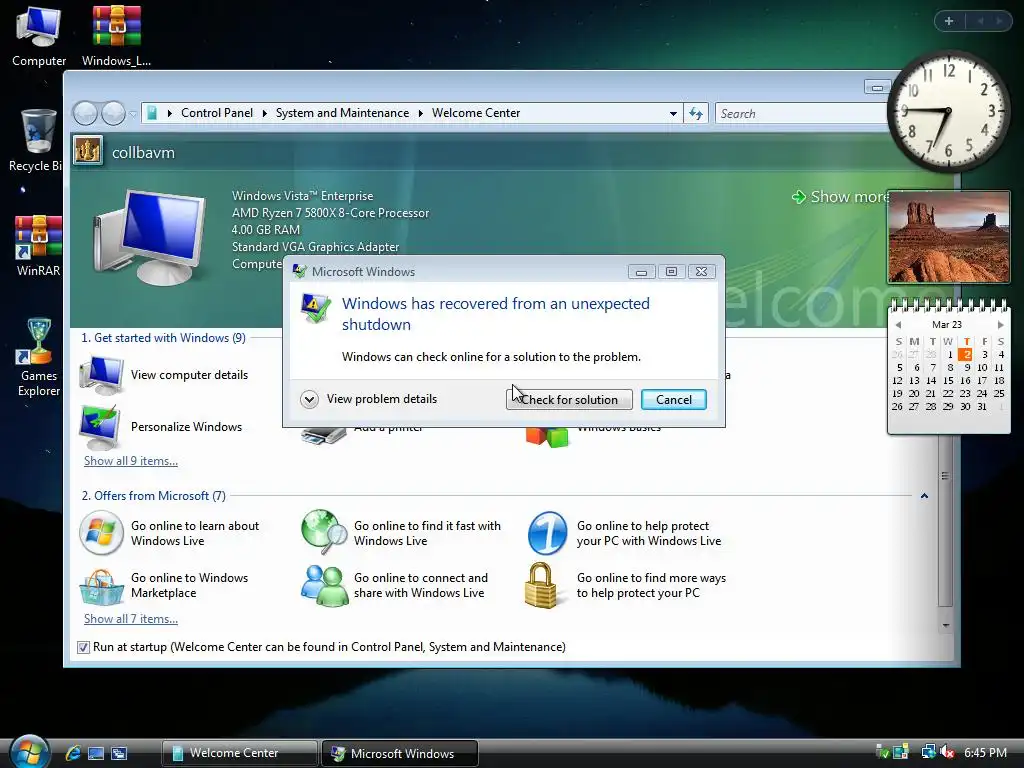
Task: Click System and Maintenance breadcrumb
Action: (342, 113)
